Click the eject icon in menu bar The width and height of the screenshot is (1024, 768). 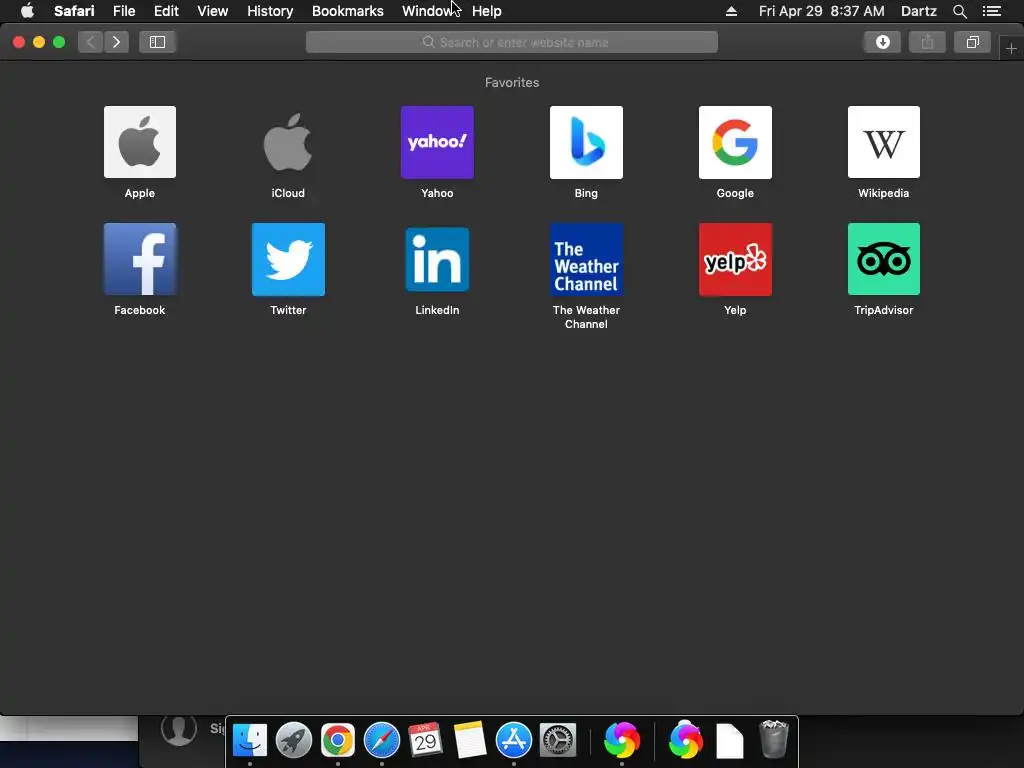[x=731, y=11]
